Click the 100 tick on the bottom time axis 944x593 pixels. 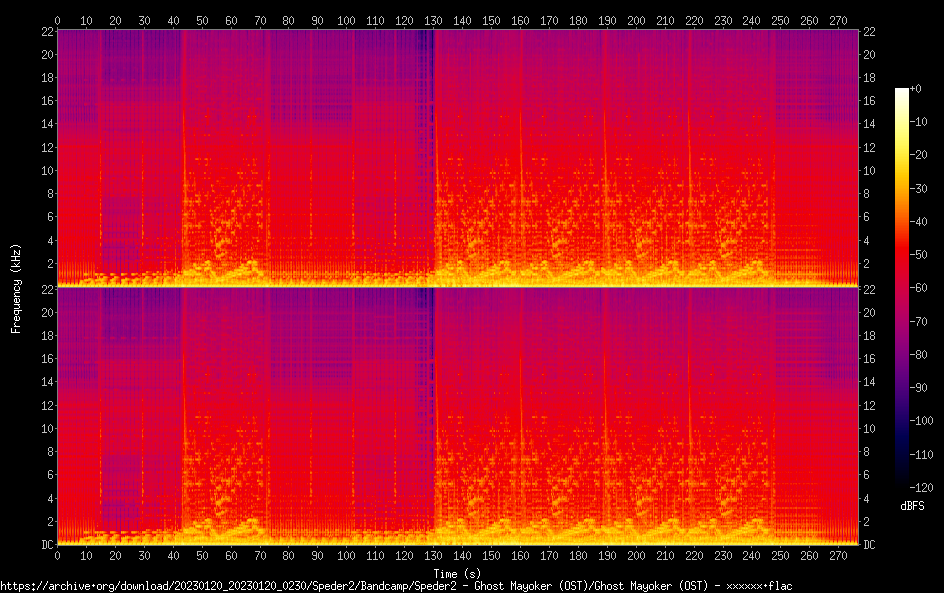pyautogui.click(x=346, y=555)
